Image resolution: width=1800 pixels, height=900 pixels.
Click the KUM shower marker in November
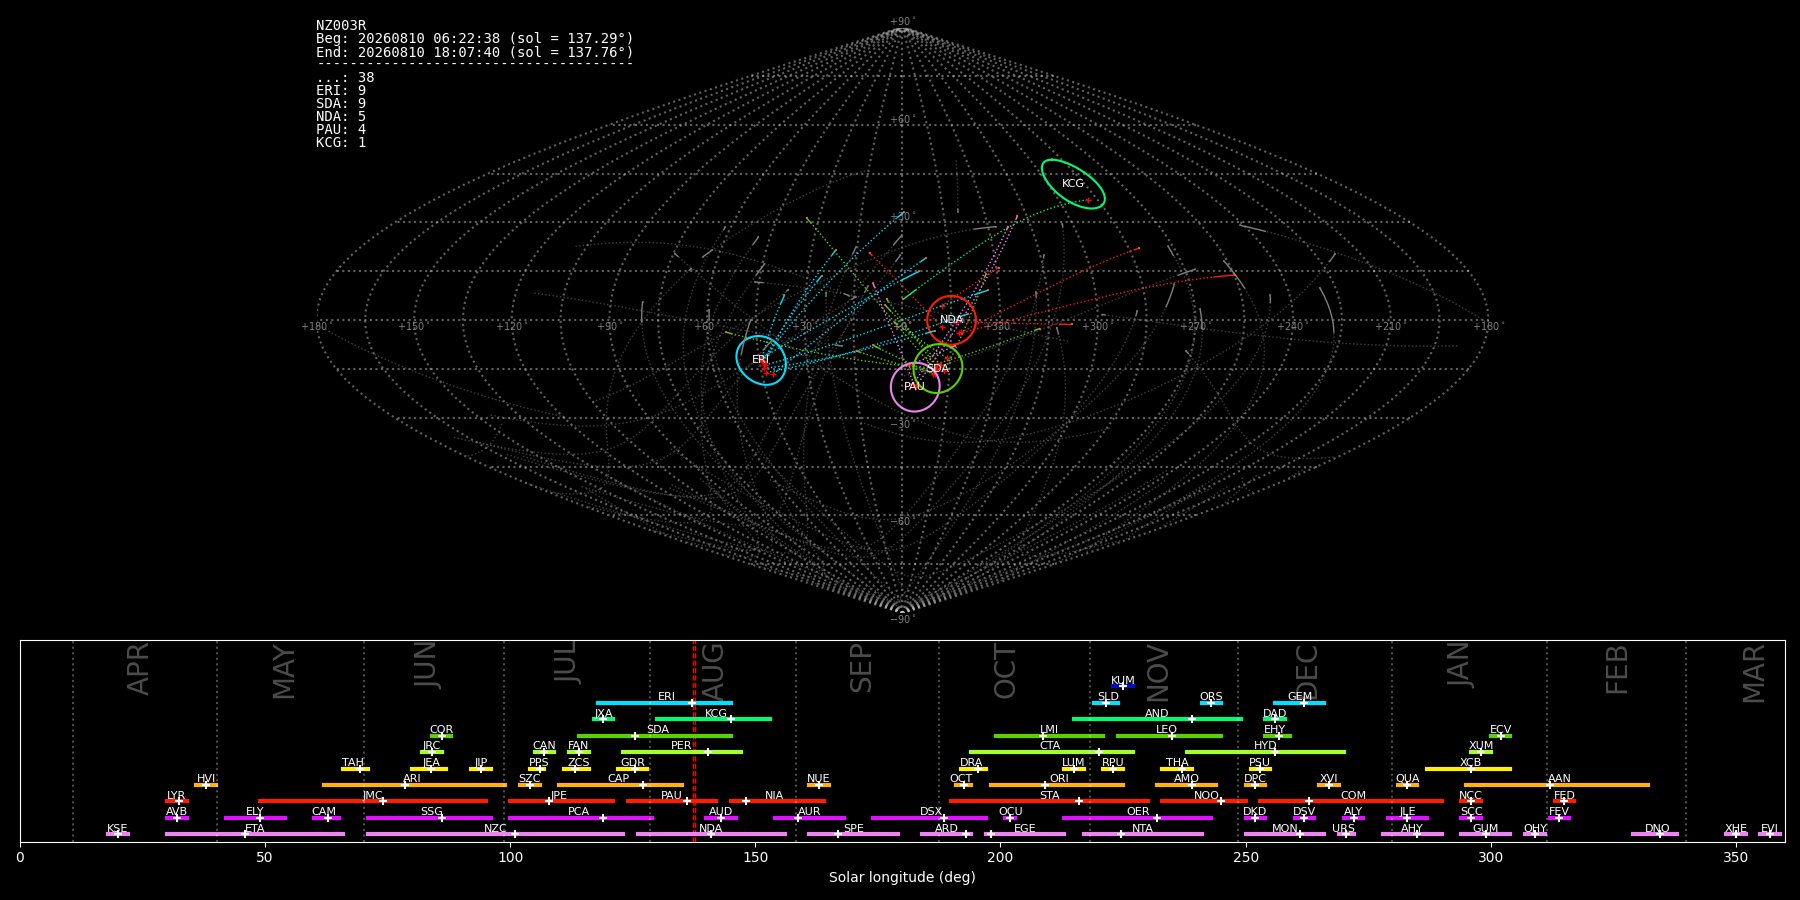1123,686
